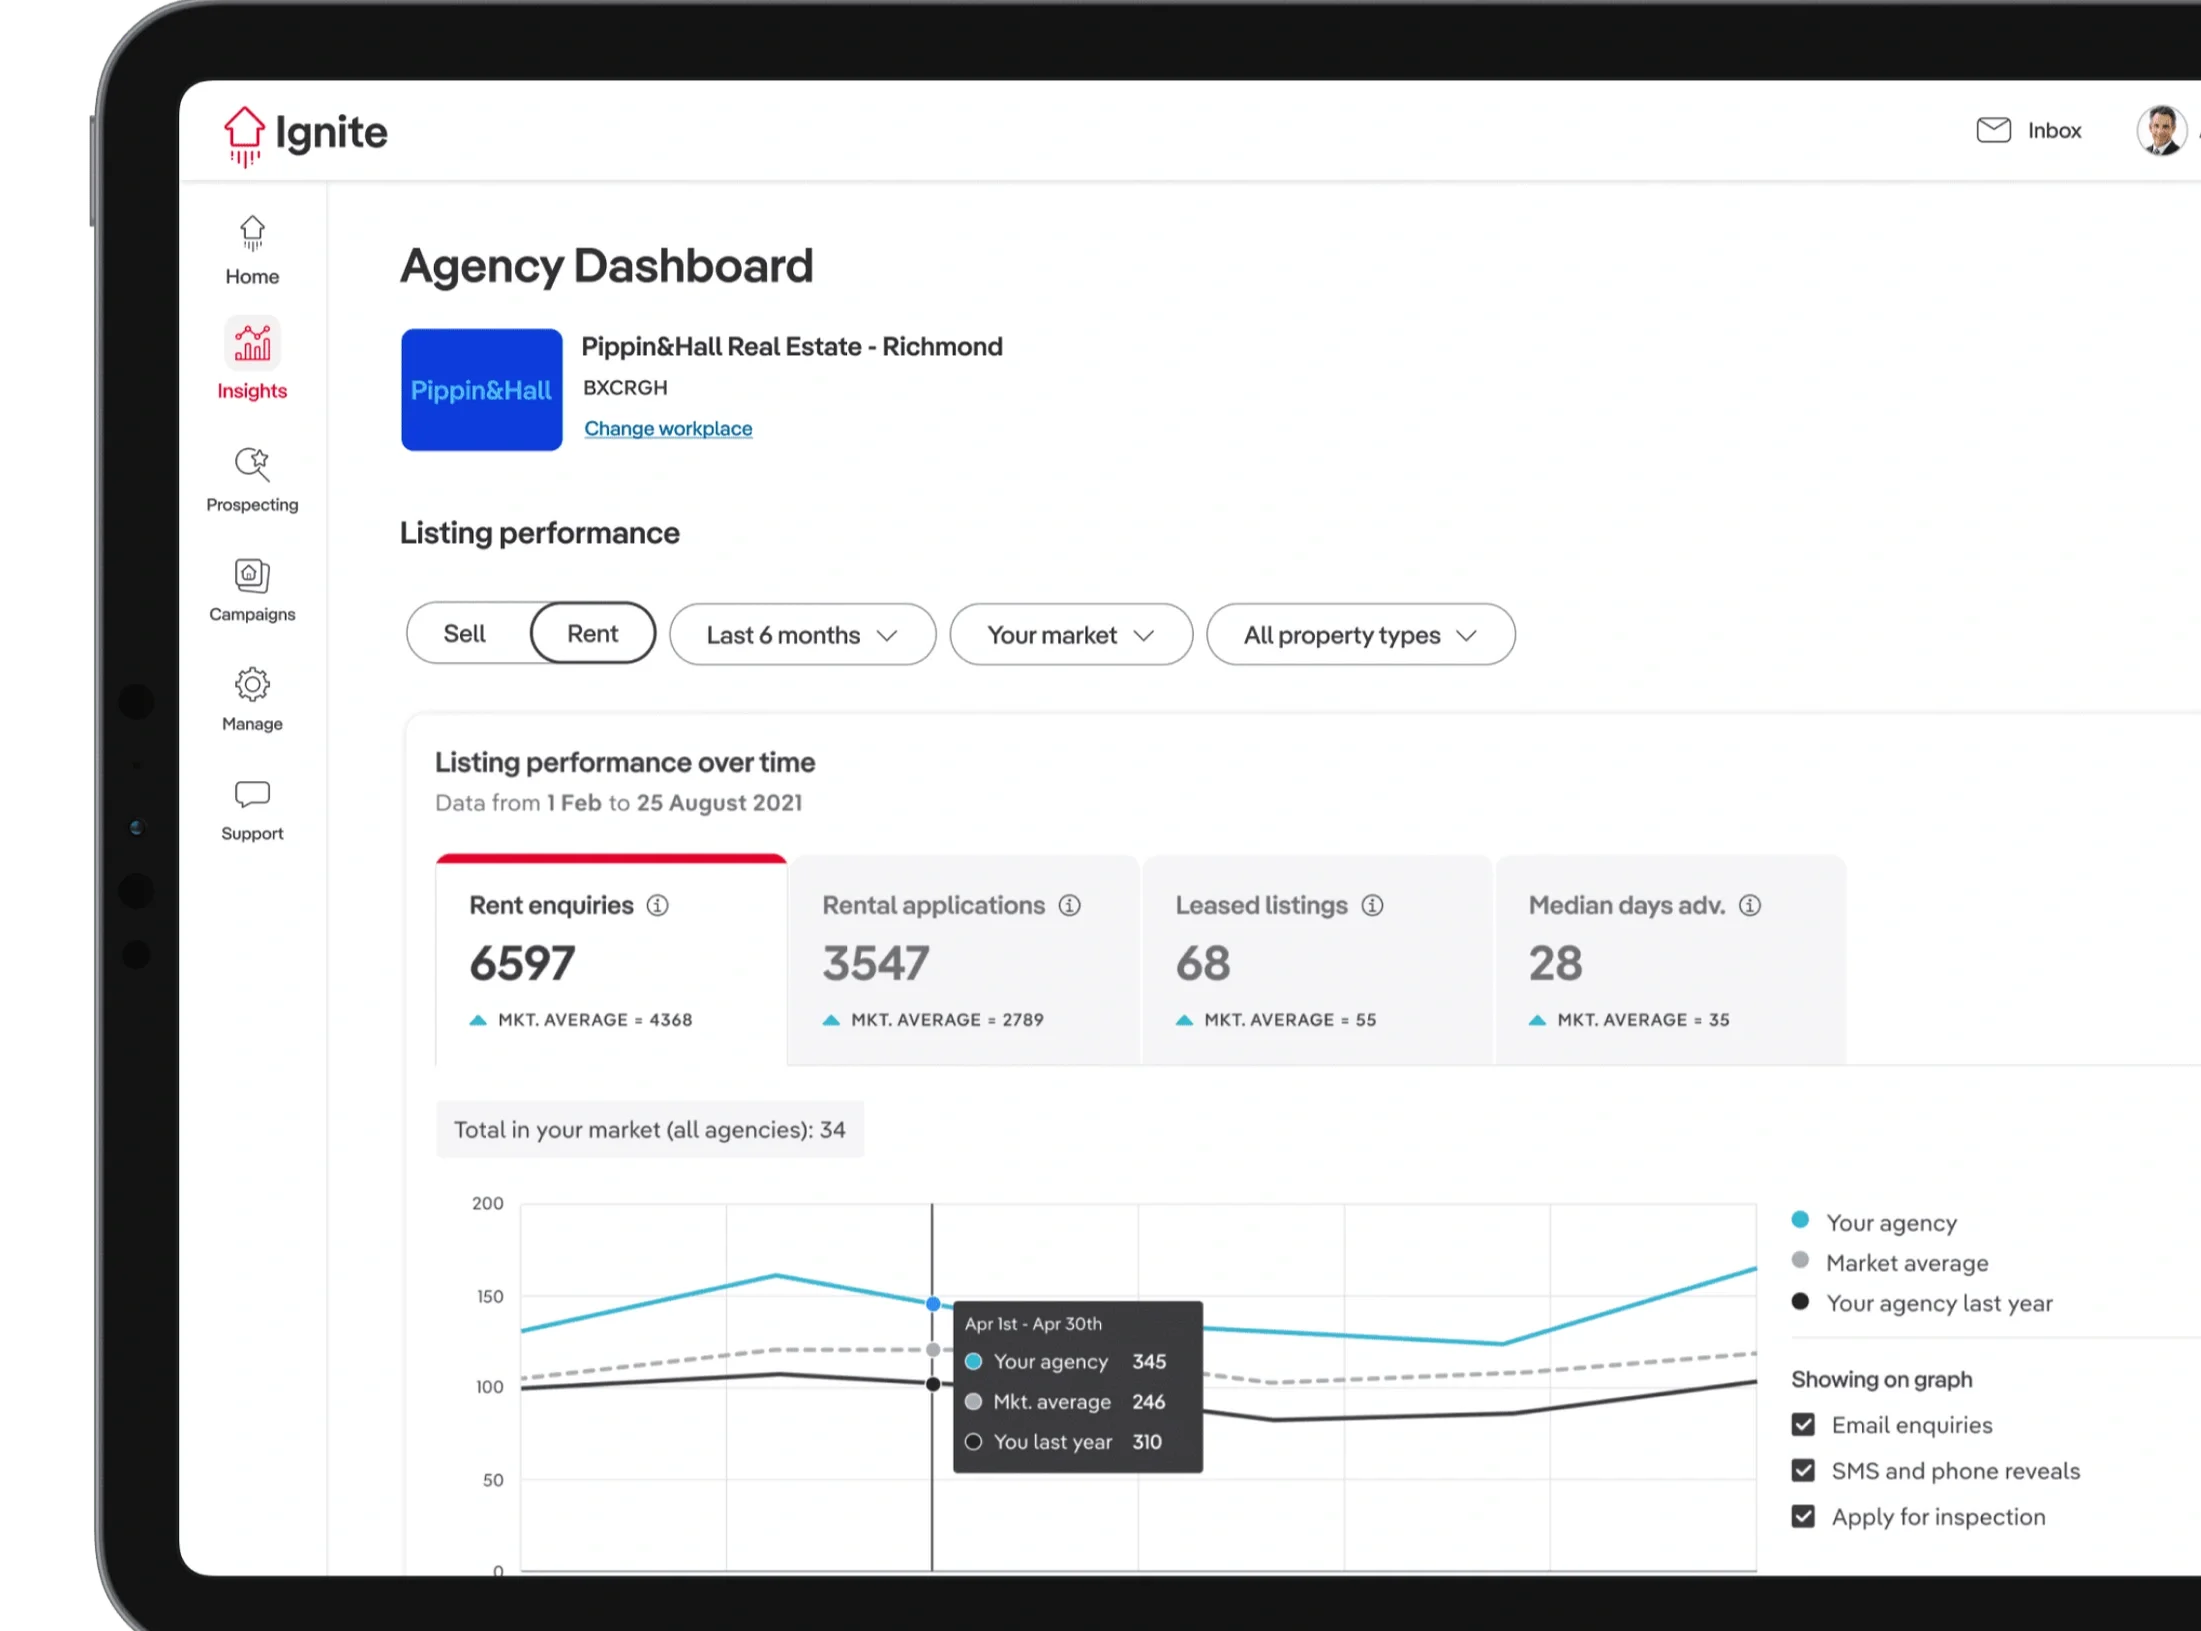This screenshot has height=1631, width=2201.
Task: Open the Manage gear icon
Action: [x=252, y=685]
